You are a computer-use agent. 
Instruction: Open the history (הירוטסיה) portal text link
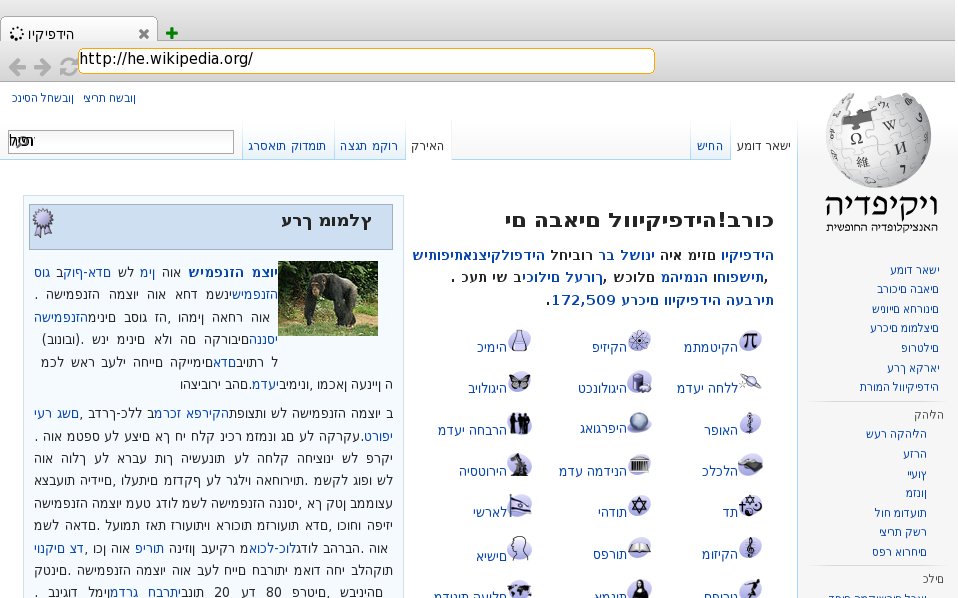click(483, 471)
